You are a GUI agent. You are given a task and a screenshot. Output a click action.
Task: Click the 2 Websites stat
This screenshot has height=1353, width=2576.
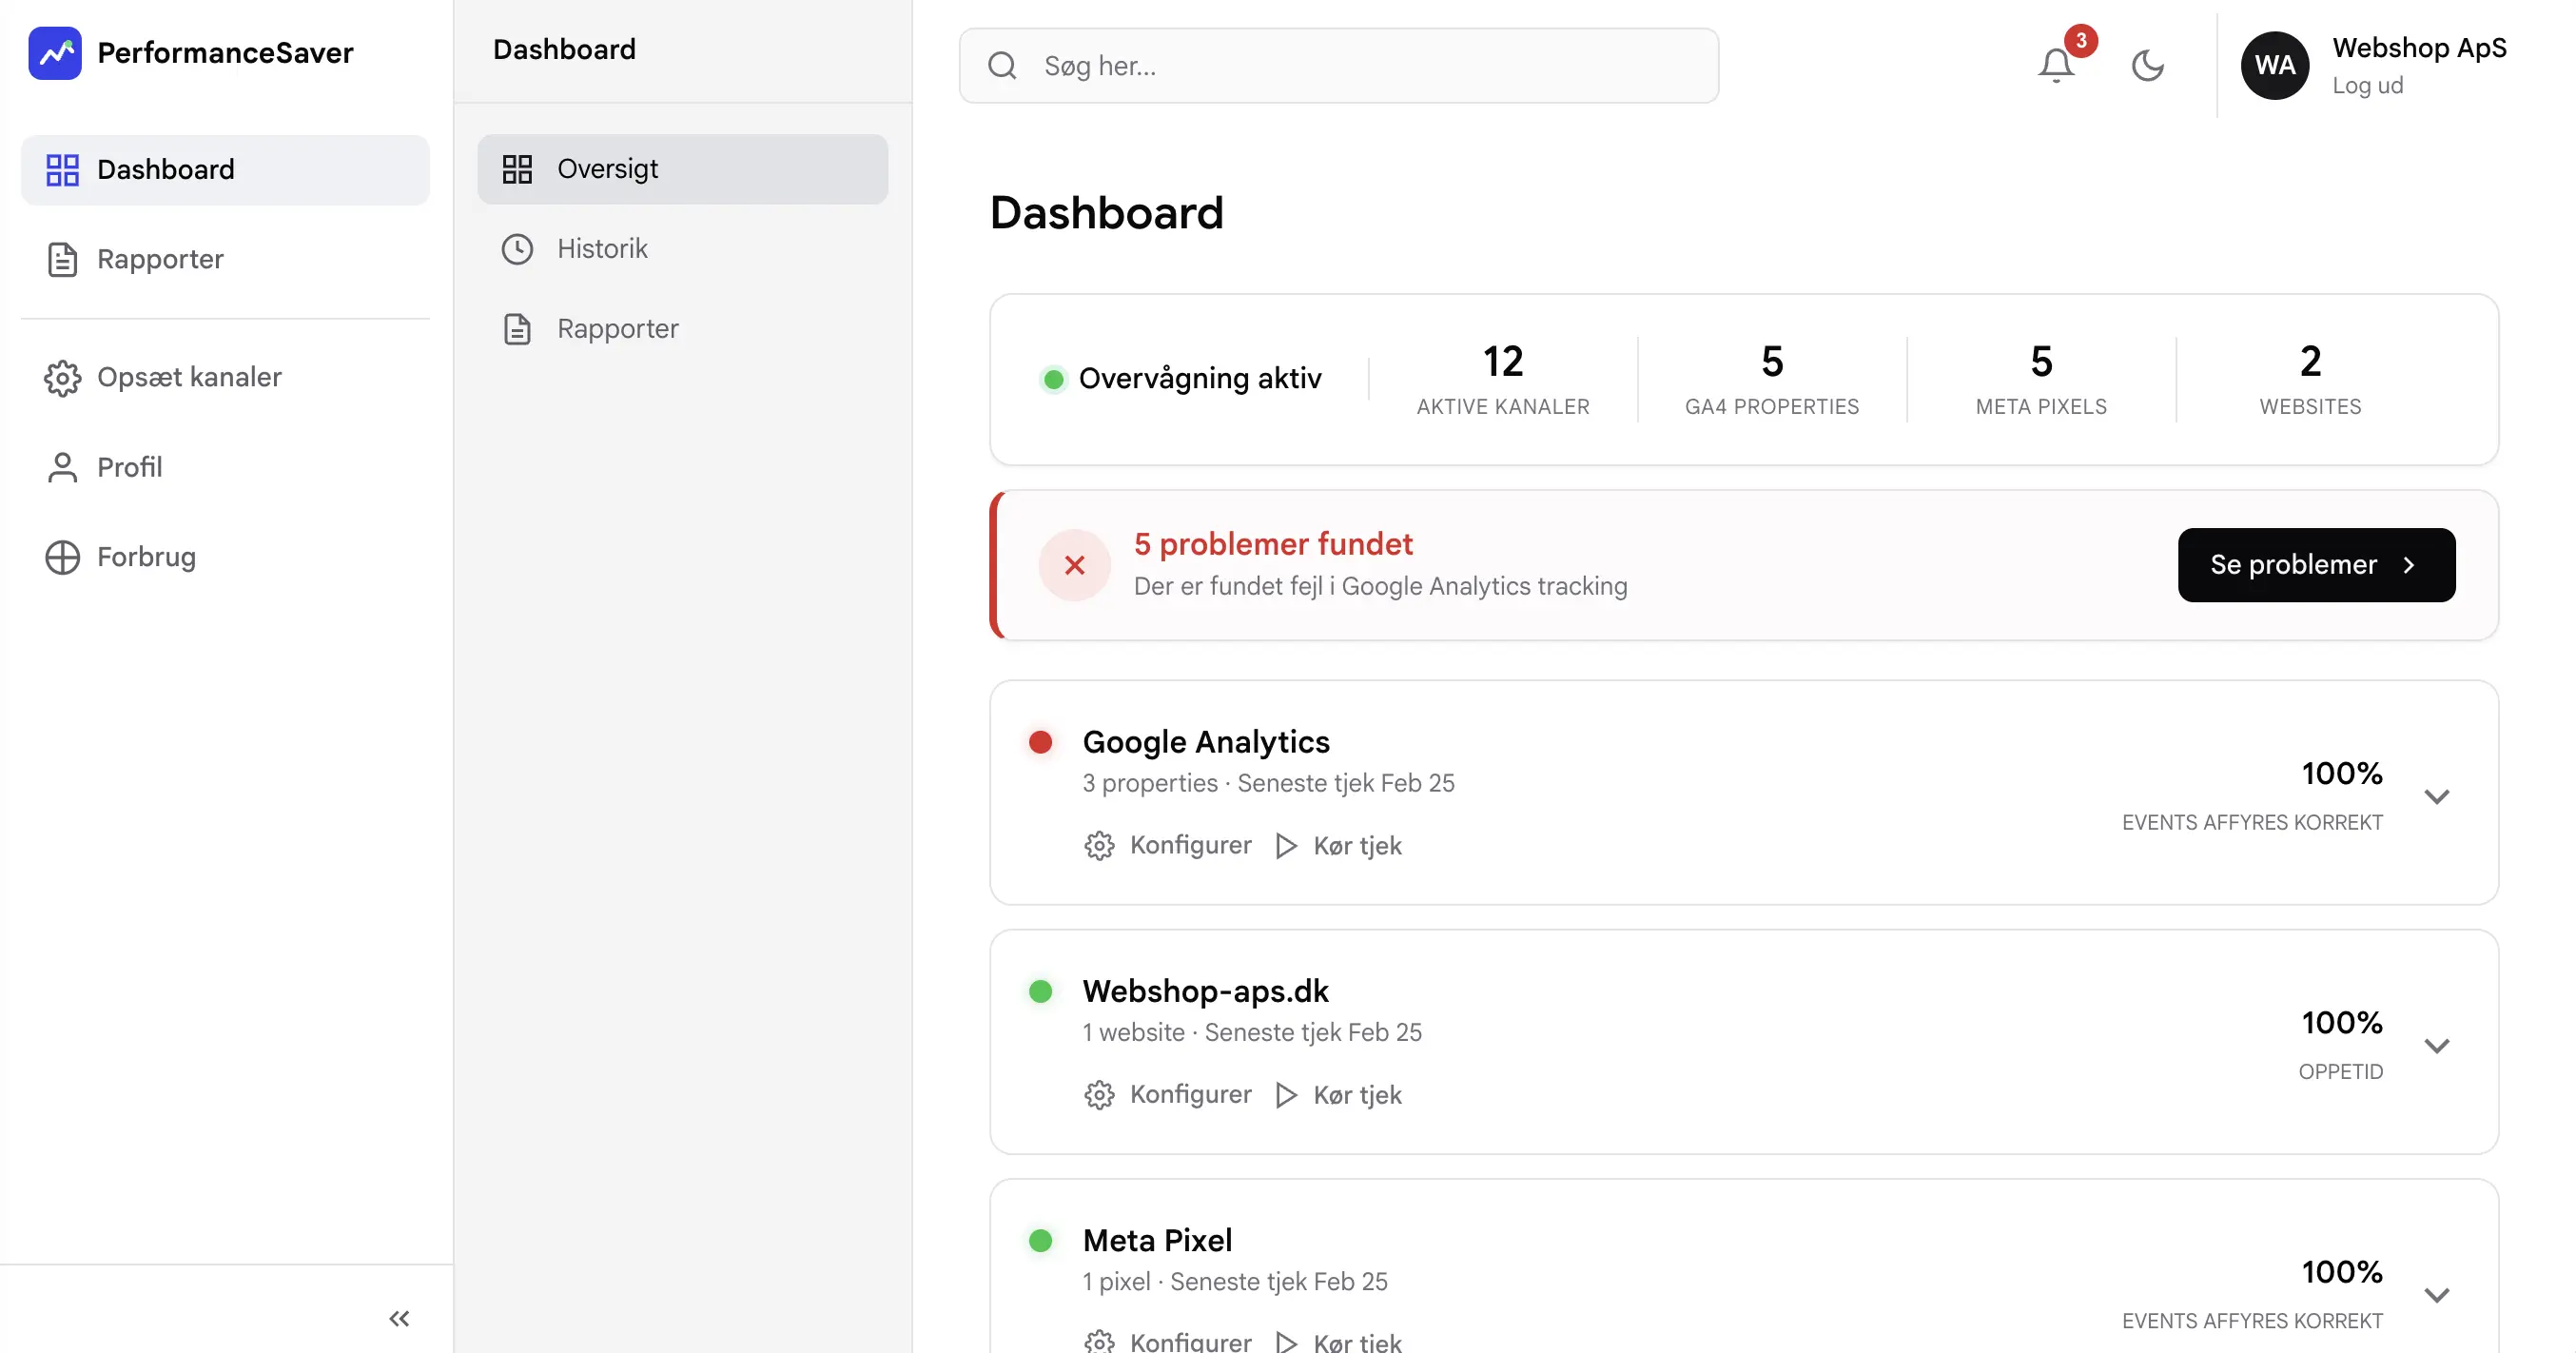click(x=2310, y=380)
